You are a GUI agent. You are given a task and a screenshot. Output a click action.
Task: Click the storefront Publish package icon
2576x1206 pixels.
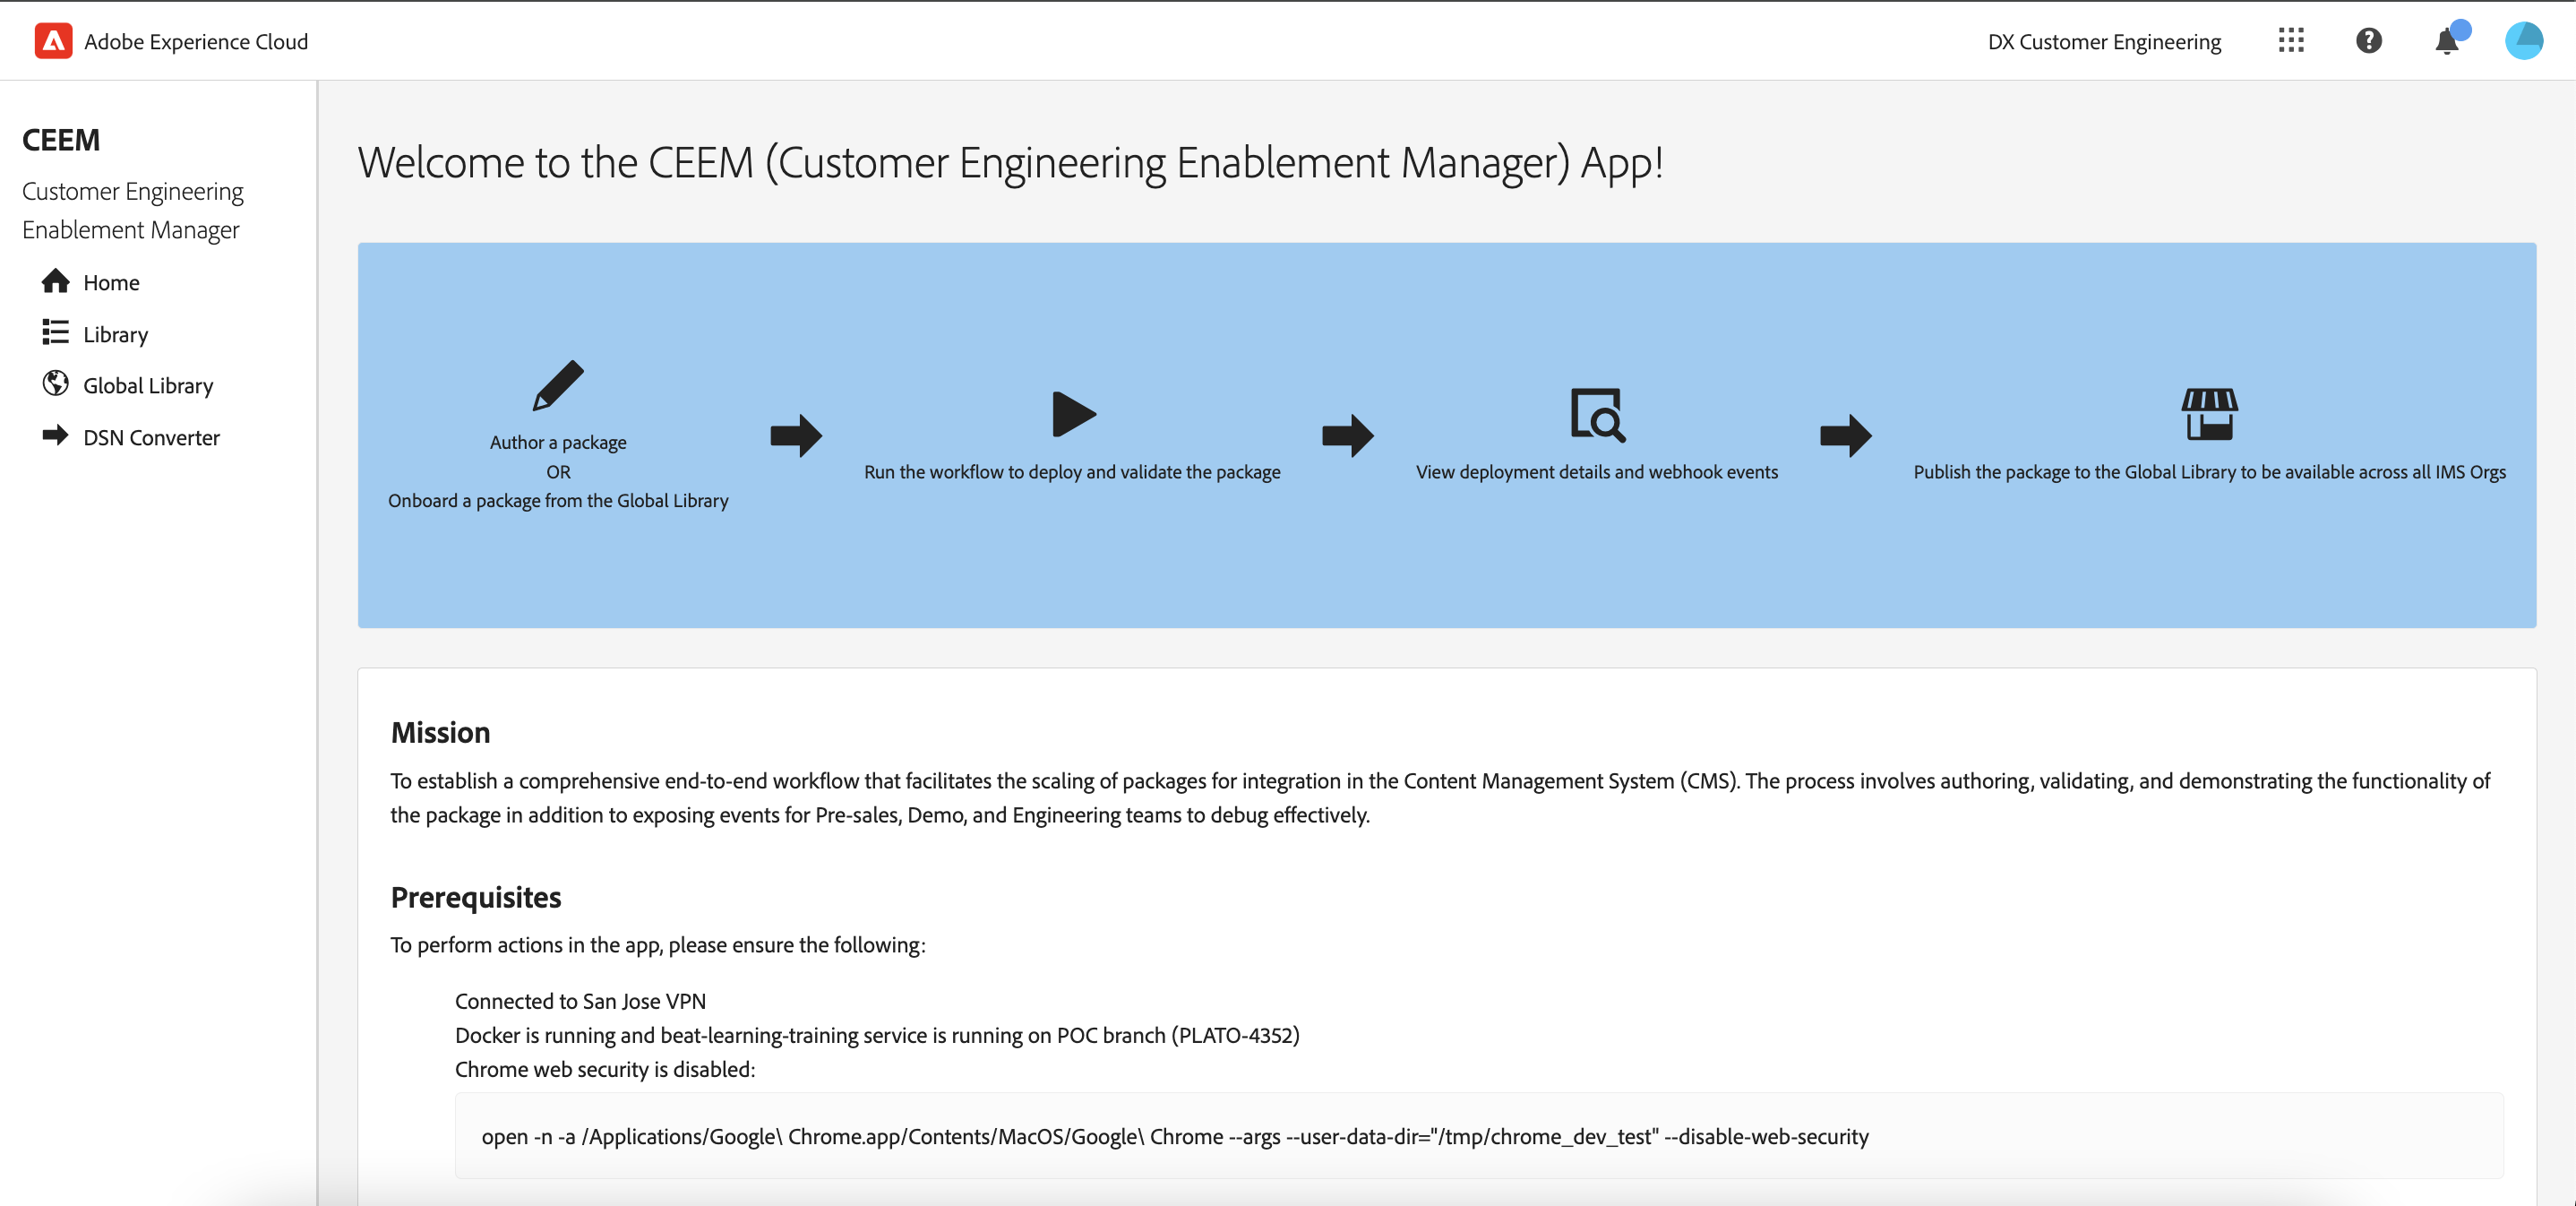pyautogui.click(x=2209, y=414)
